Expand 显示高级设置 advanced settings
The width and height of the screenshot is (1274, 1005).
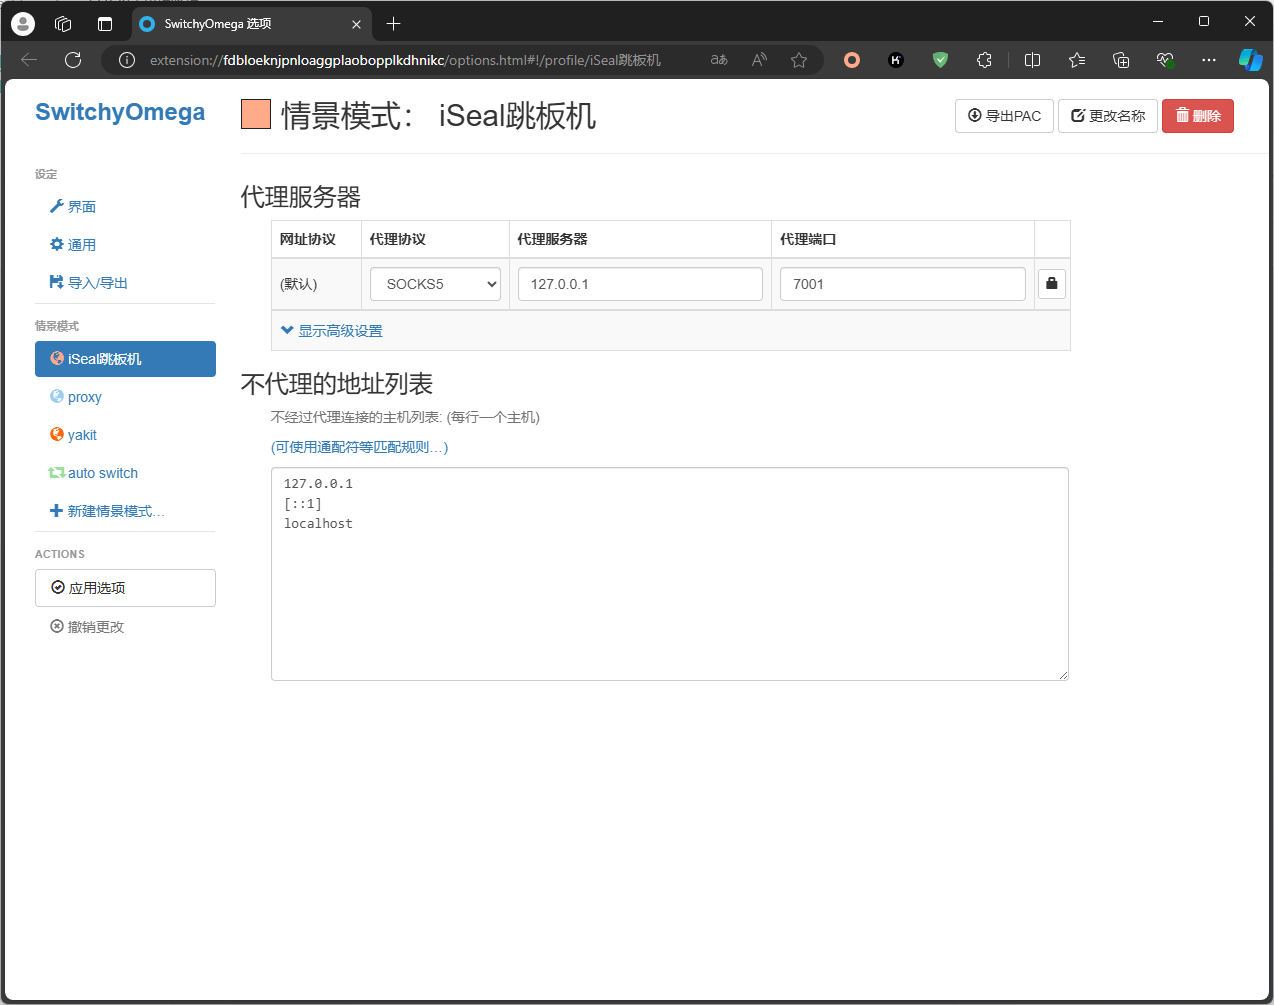[332, 331]
